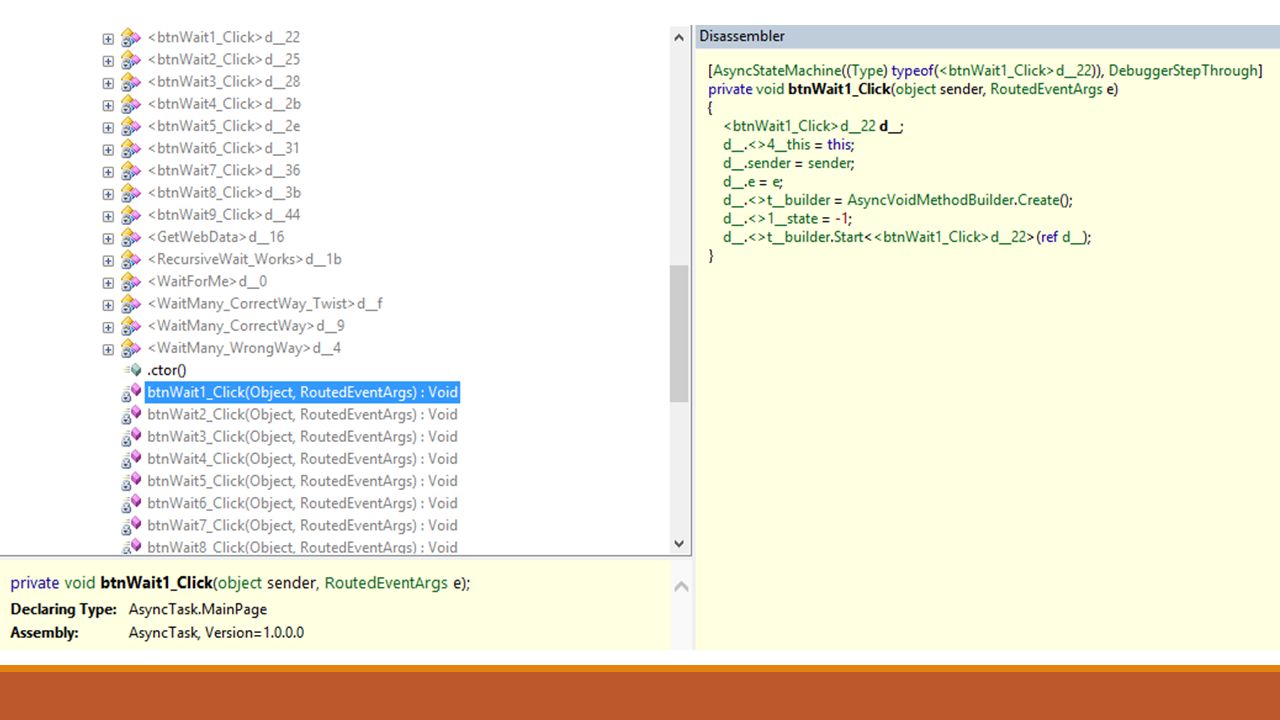Expand the <RecursiveWait_Works>d__1b node
This screenshot has height=720, width=1280.
tap(108, 260)
